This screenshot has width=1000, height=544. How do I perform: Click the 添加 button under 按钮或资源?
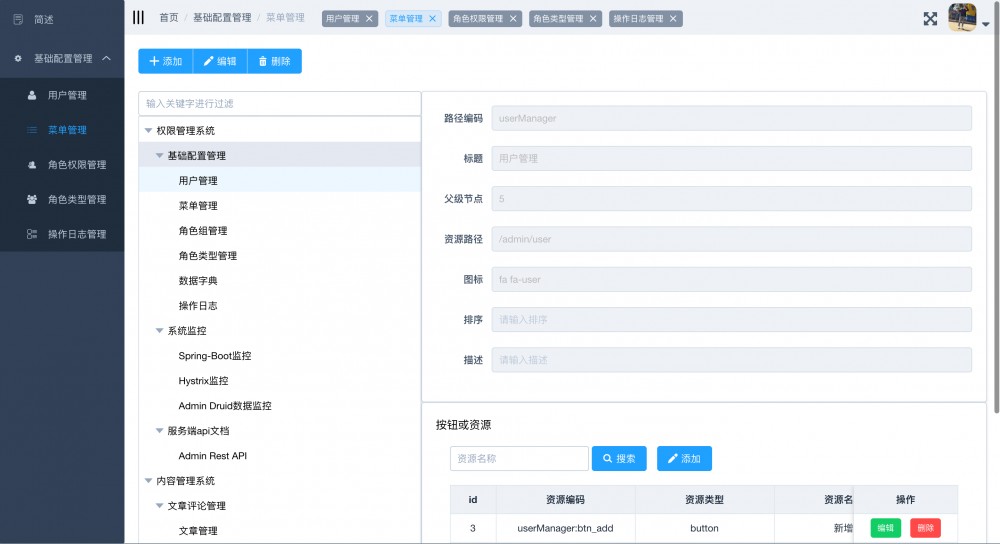click(684, 459)
